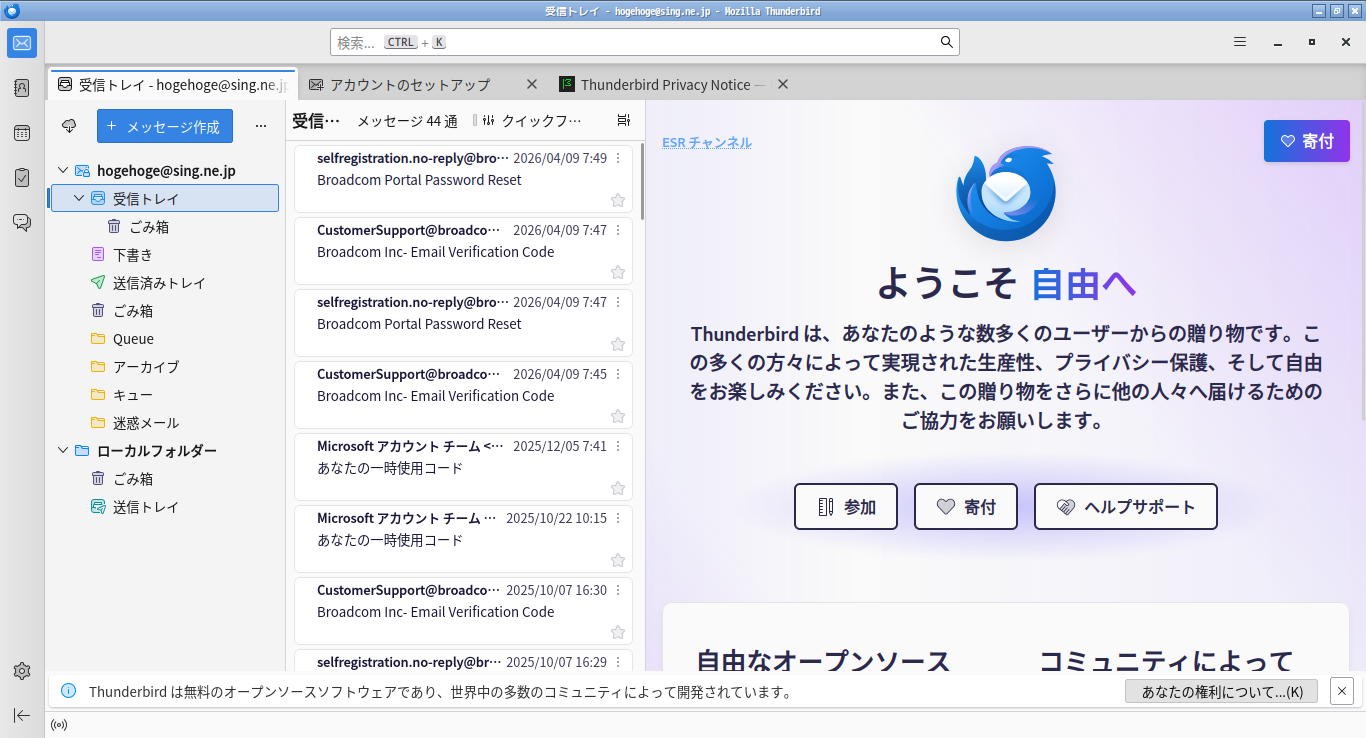Close the Thunderbird Privacy Notice tab
1366x738 pixels.
click(x=783, y=84)
